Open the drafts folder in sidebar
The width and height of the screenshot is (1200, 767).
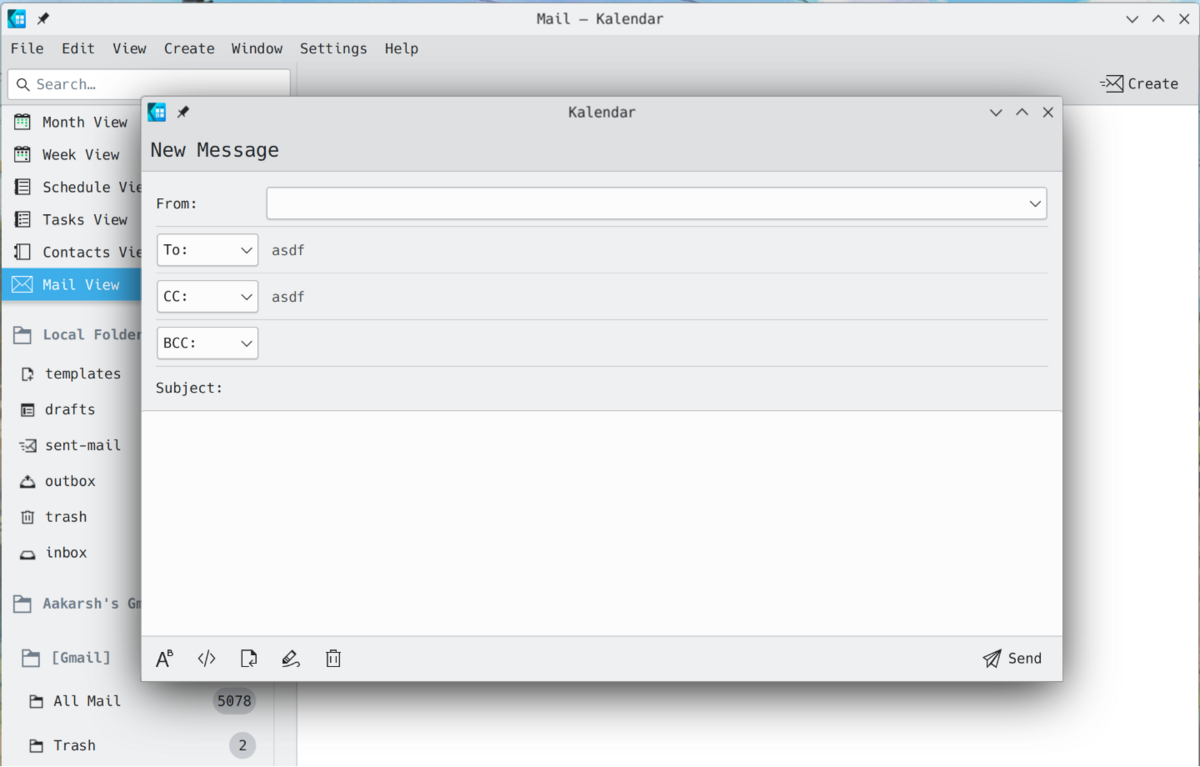click(x=69, y=409)
